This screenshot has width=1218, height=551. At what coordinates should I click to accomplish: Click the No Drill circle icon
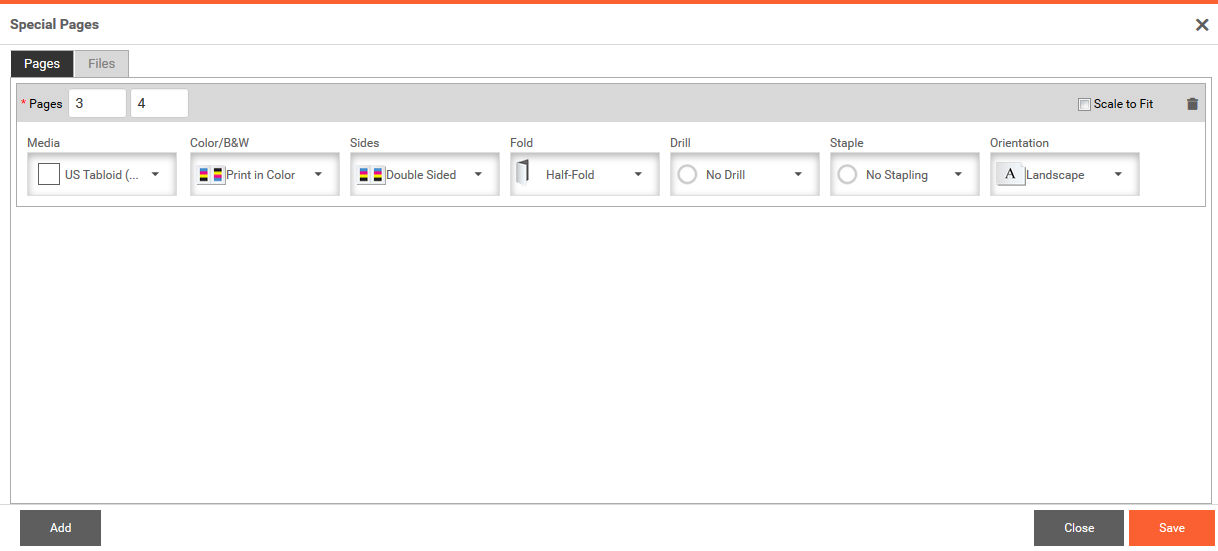point(687,174)
